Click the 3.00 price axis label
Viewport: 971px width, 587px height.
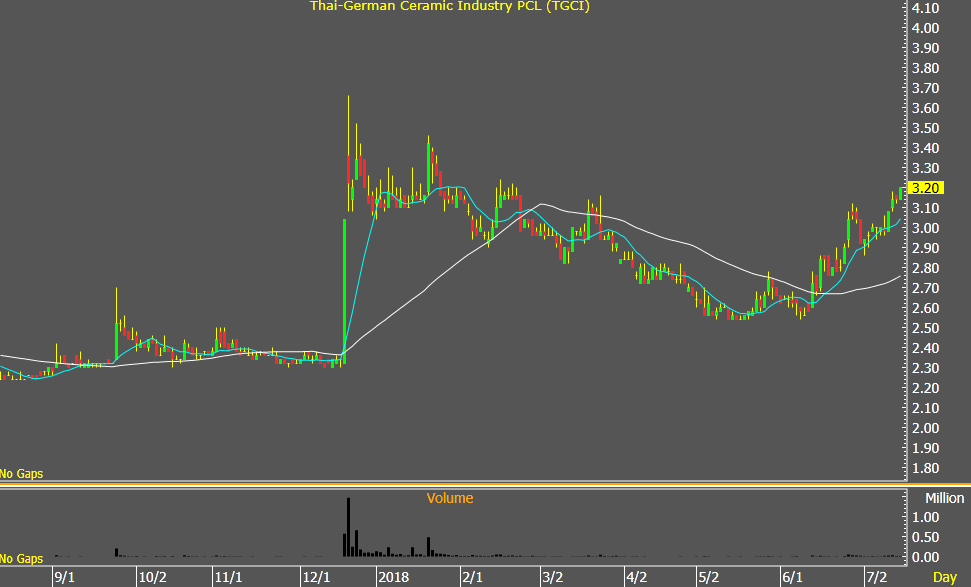pos(925,228)
